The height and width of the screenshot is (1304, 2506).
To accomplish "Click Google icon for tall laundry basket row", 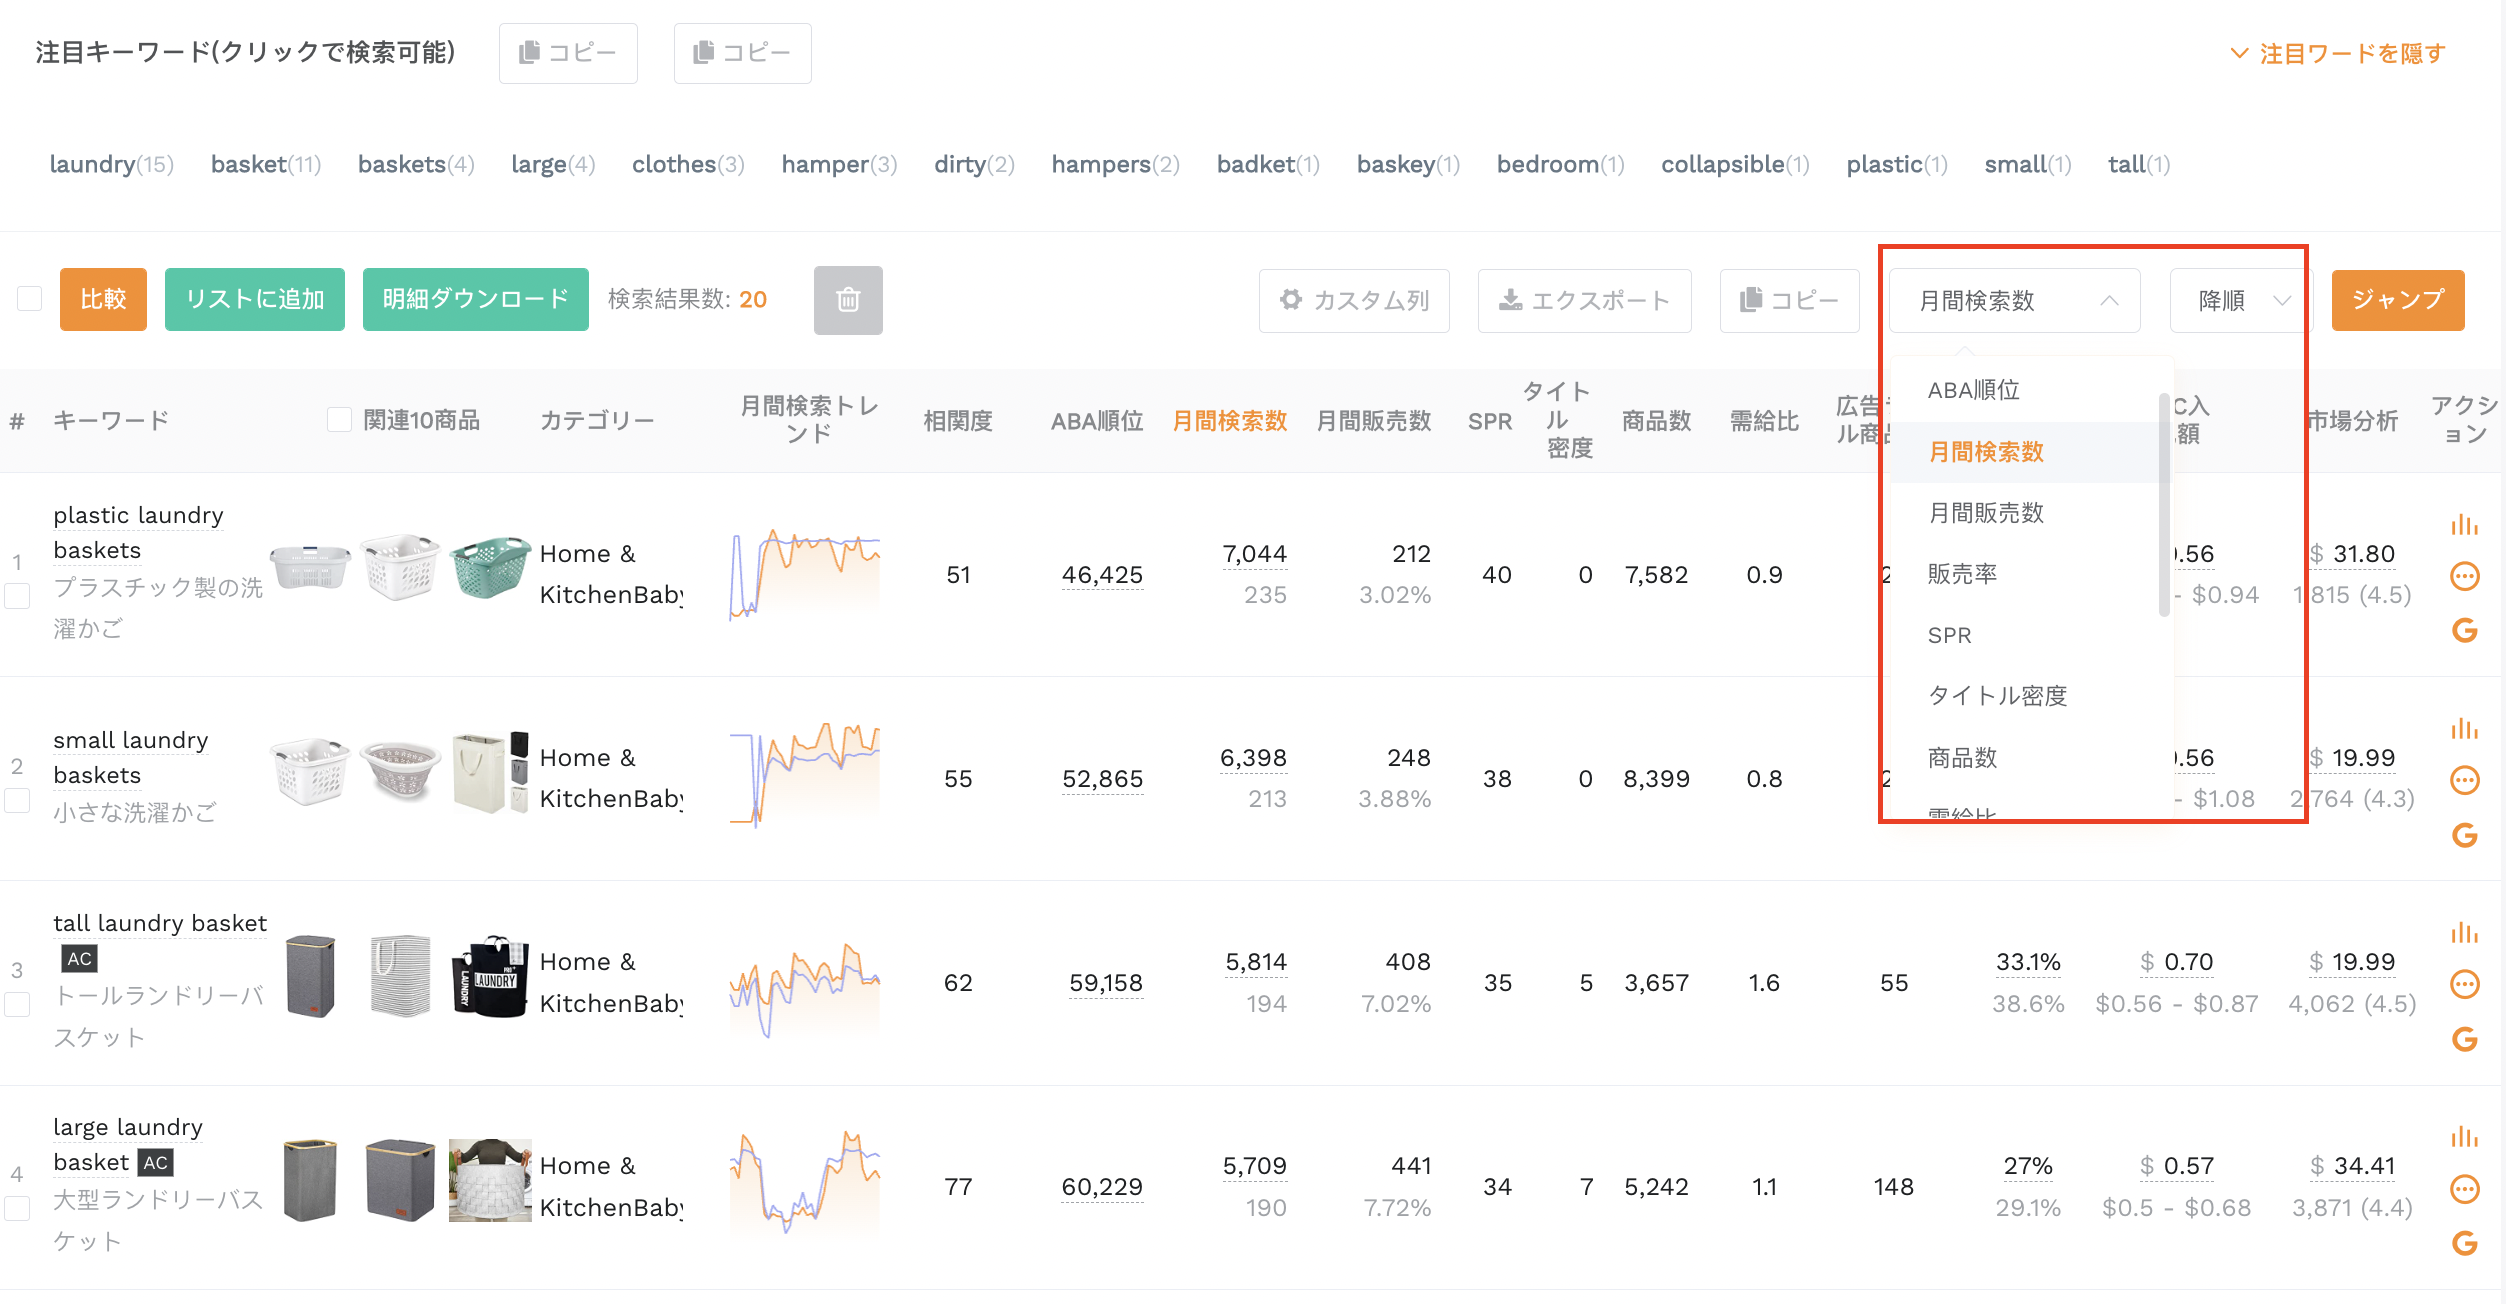I will [2464, 1039].
